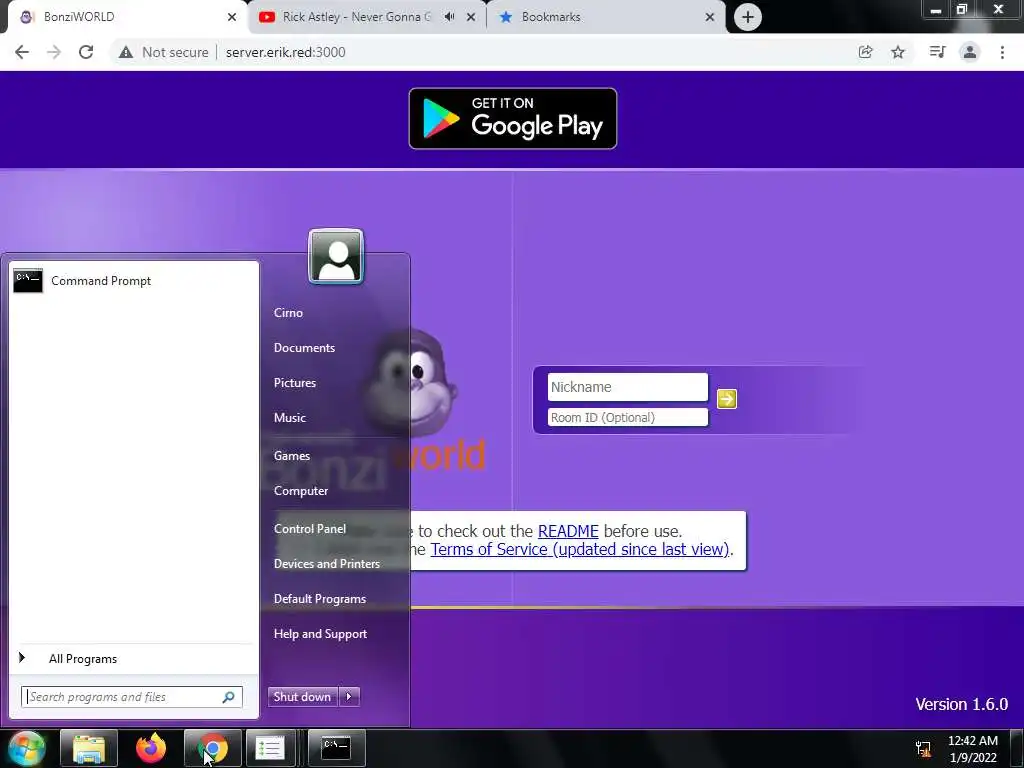Open Help and Support

[320, 634]
